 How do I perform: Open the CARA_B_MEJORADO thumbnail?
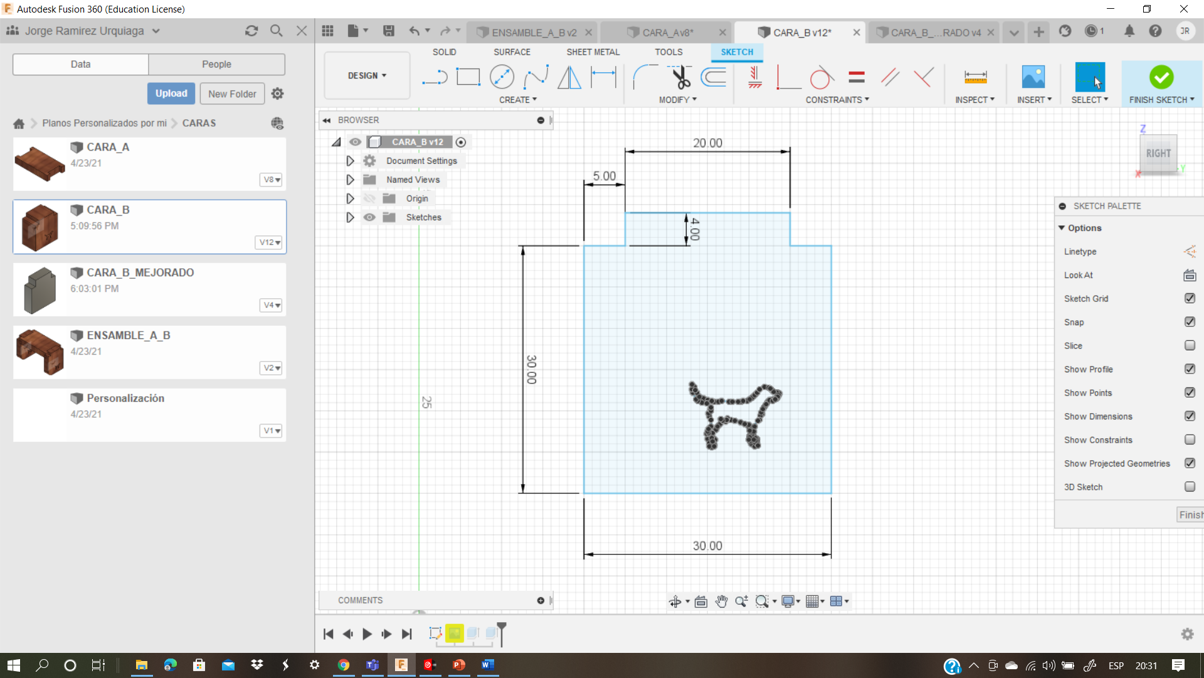(x=40, y=290)
